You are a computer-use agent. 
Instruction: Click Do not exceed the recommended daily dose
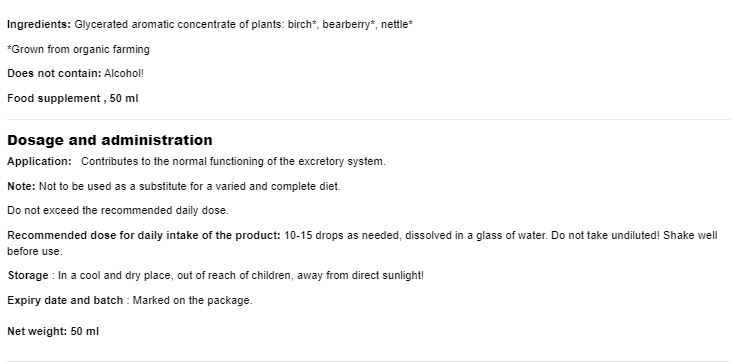coord(118,211)
